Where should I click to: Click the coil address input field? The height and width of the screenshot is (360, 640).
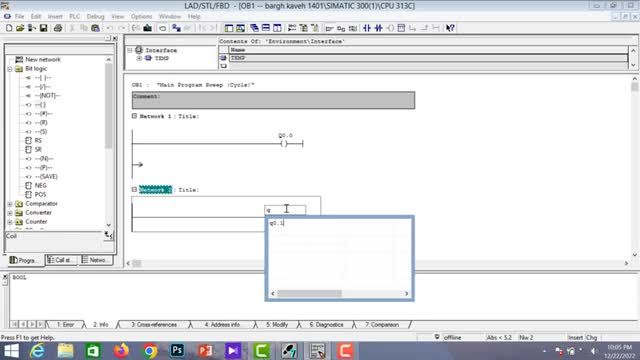(x=285, y=210)
